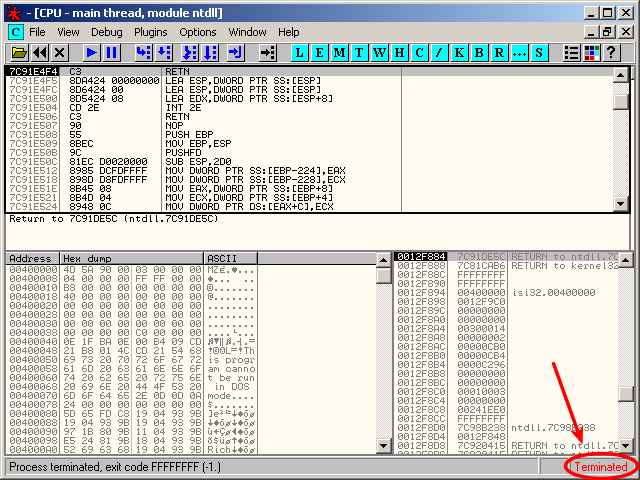Run the program with play icon

pyautogui.click(x=91, y=52)
